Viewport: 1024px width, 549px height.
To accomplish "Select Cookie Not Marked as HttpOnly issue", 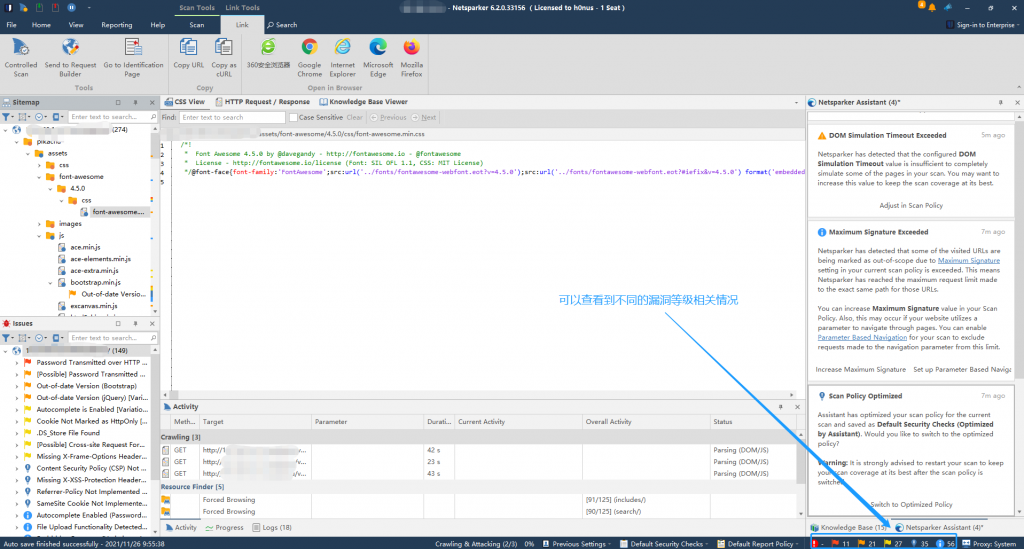I will (91, 421).
